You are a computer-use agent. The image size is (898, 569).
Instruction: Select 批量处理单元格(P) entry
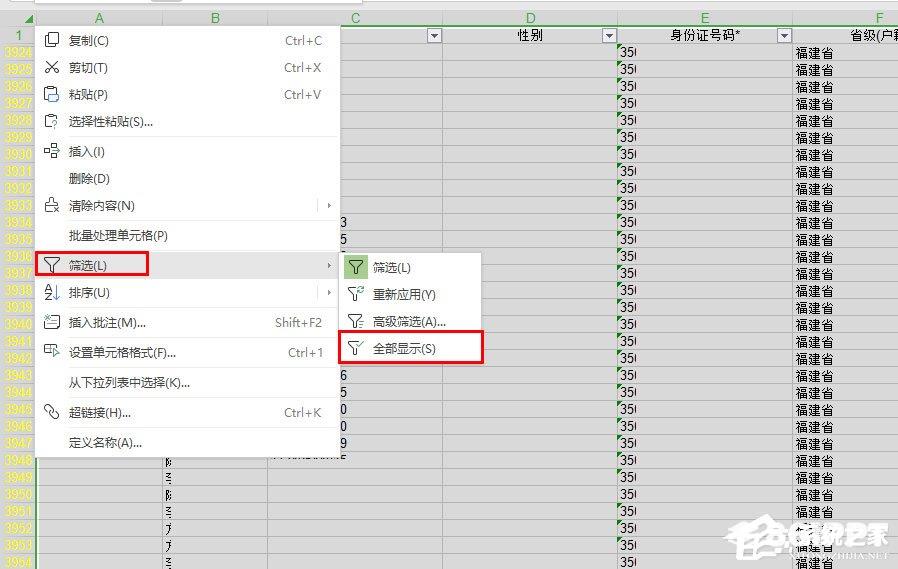(x=187, y=235)
